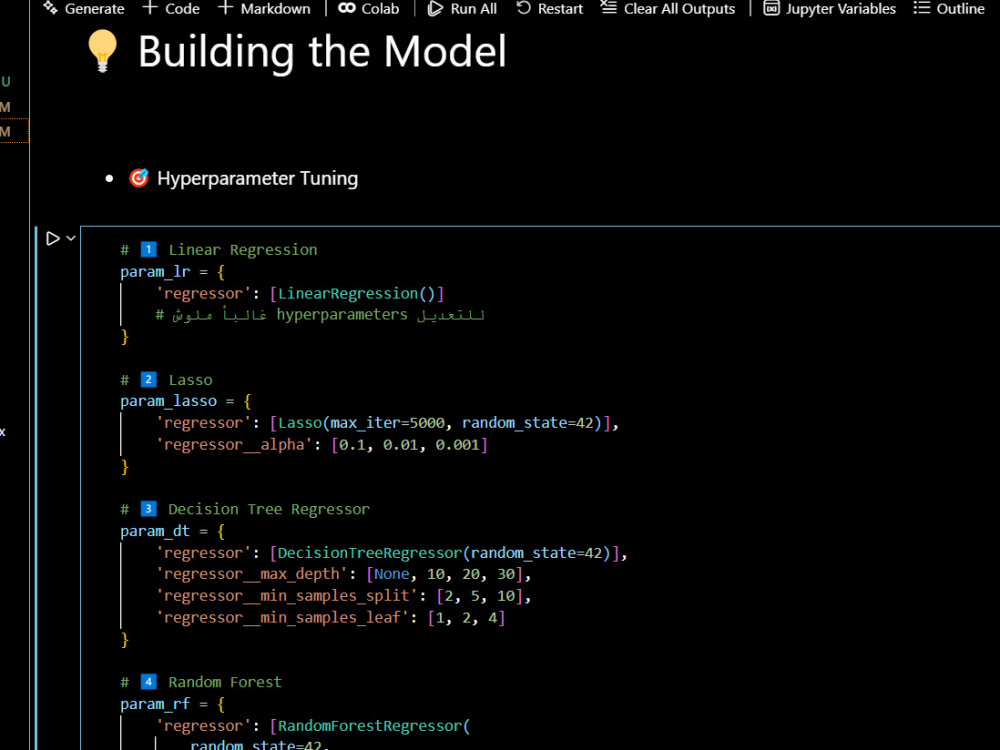Click the Clear All Outputs list icon

[609, 8]
